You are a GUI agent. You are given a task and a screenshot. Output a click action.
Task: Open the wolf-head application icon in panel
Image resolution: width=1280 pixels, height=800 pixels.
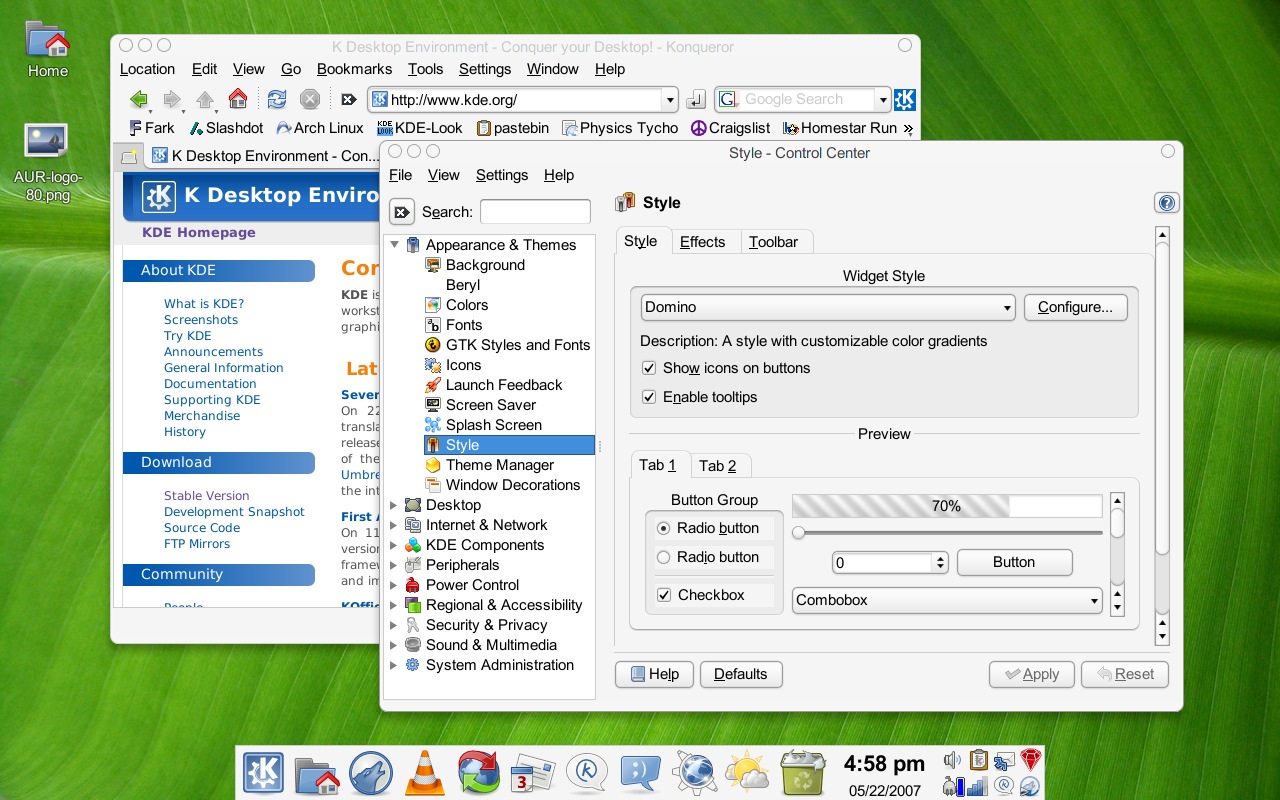point(371,773)
